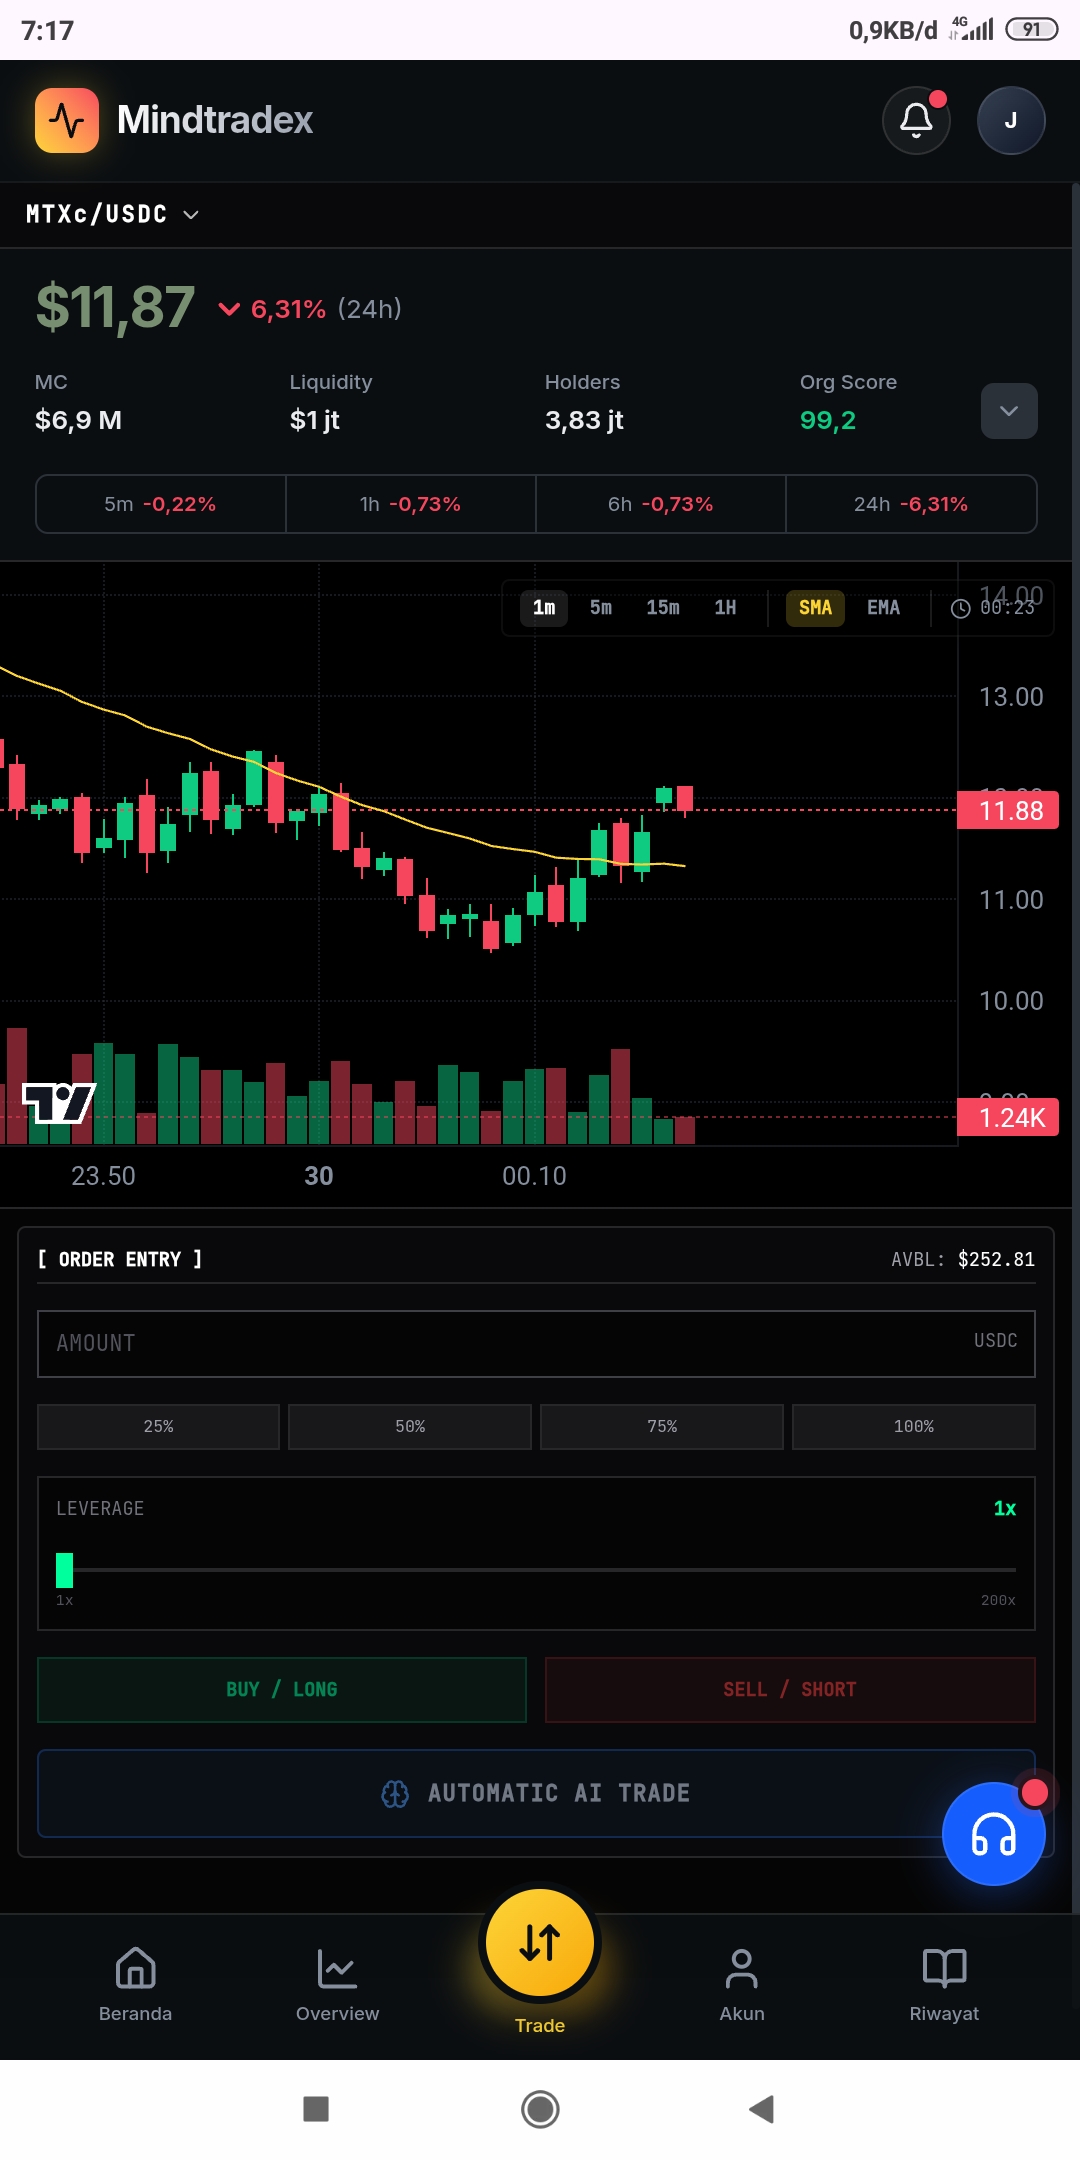Go to Beranda home tab
1080x2160 pixels.
[x=136, y=1985]
